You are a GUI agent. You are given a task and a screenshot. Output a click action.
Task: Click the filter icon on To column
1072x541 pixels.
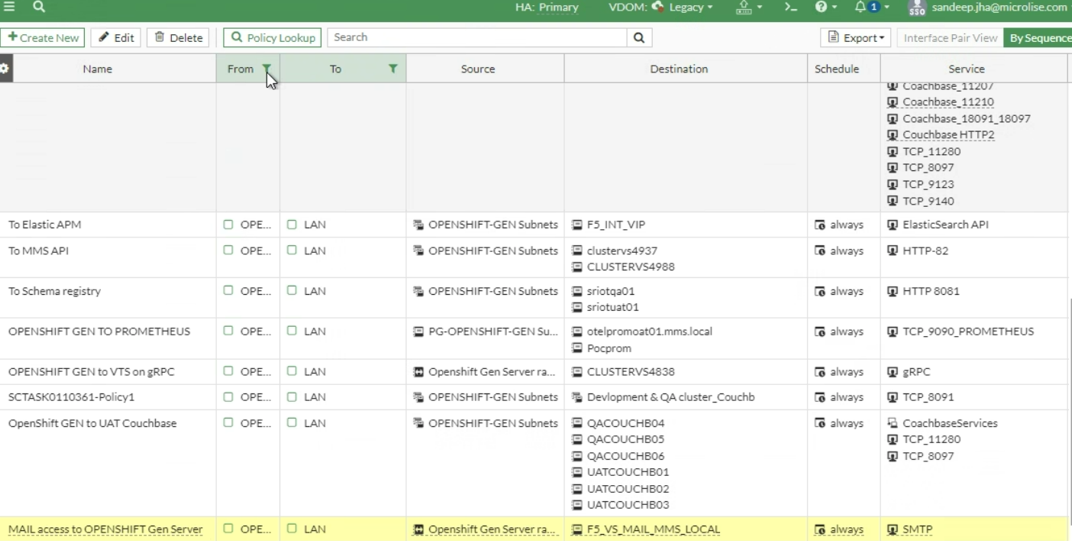pos(393,69)
